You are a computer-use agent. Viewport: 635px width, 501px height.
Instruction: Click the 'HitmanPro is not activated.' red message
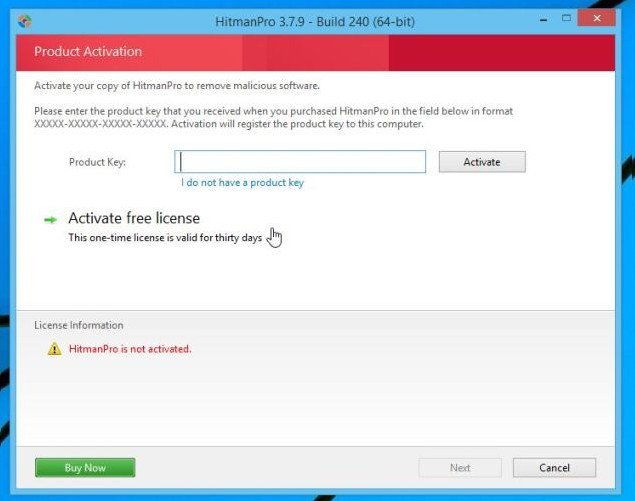click(130, 349)
